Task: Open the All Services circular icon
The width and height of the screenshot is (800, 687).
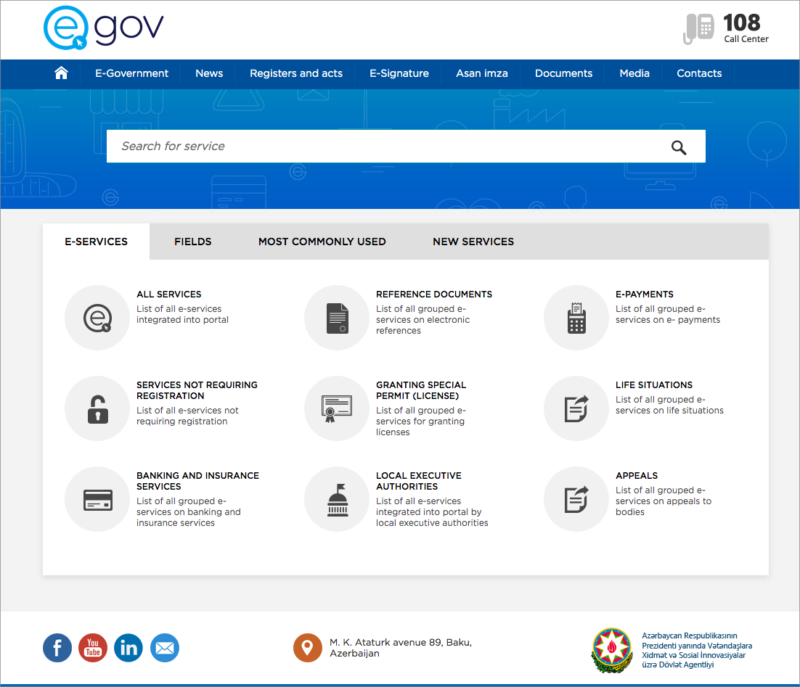Action: click(96, 318)
